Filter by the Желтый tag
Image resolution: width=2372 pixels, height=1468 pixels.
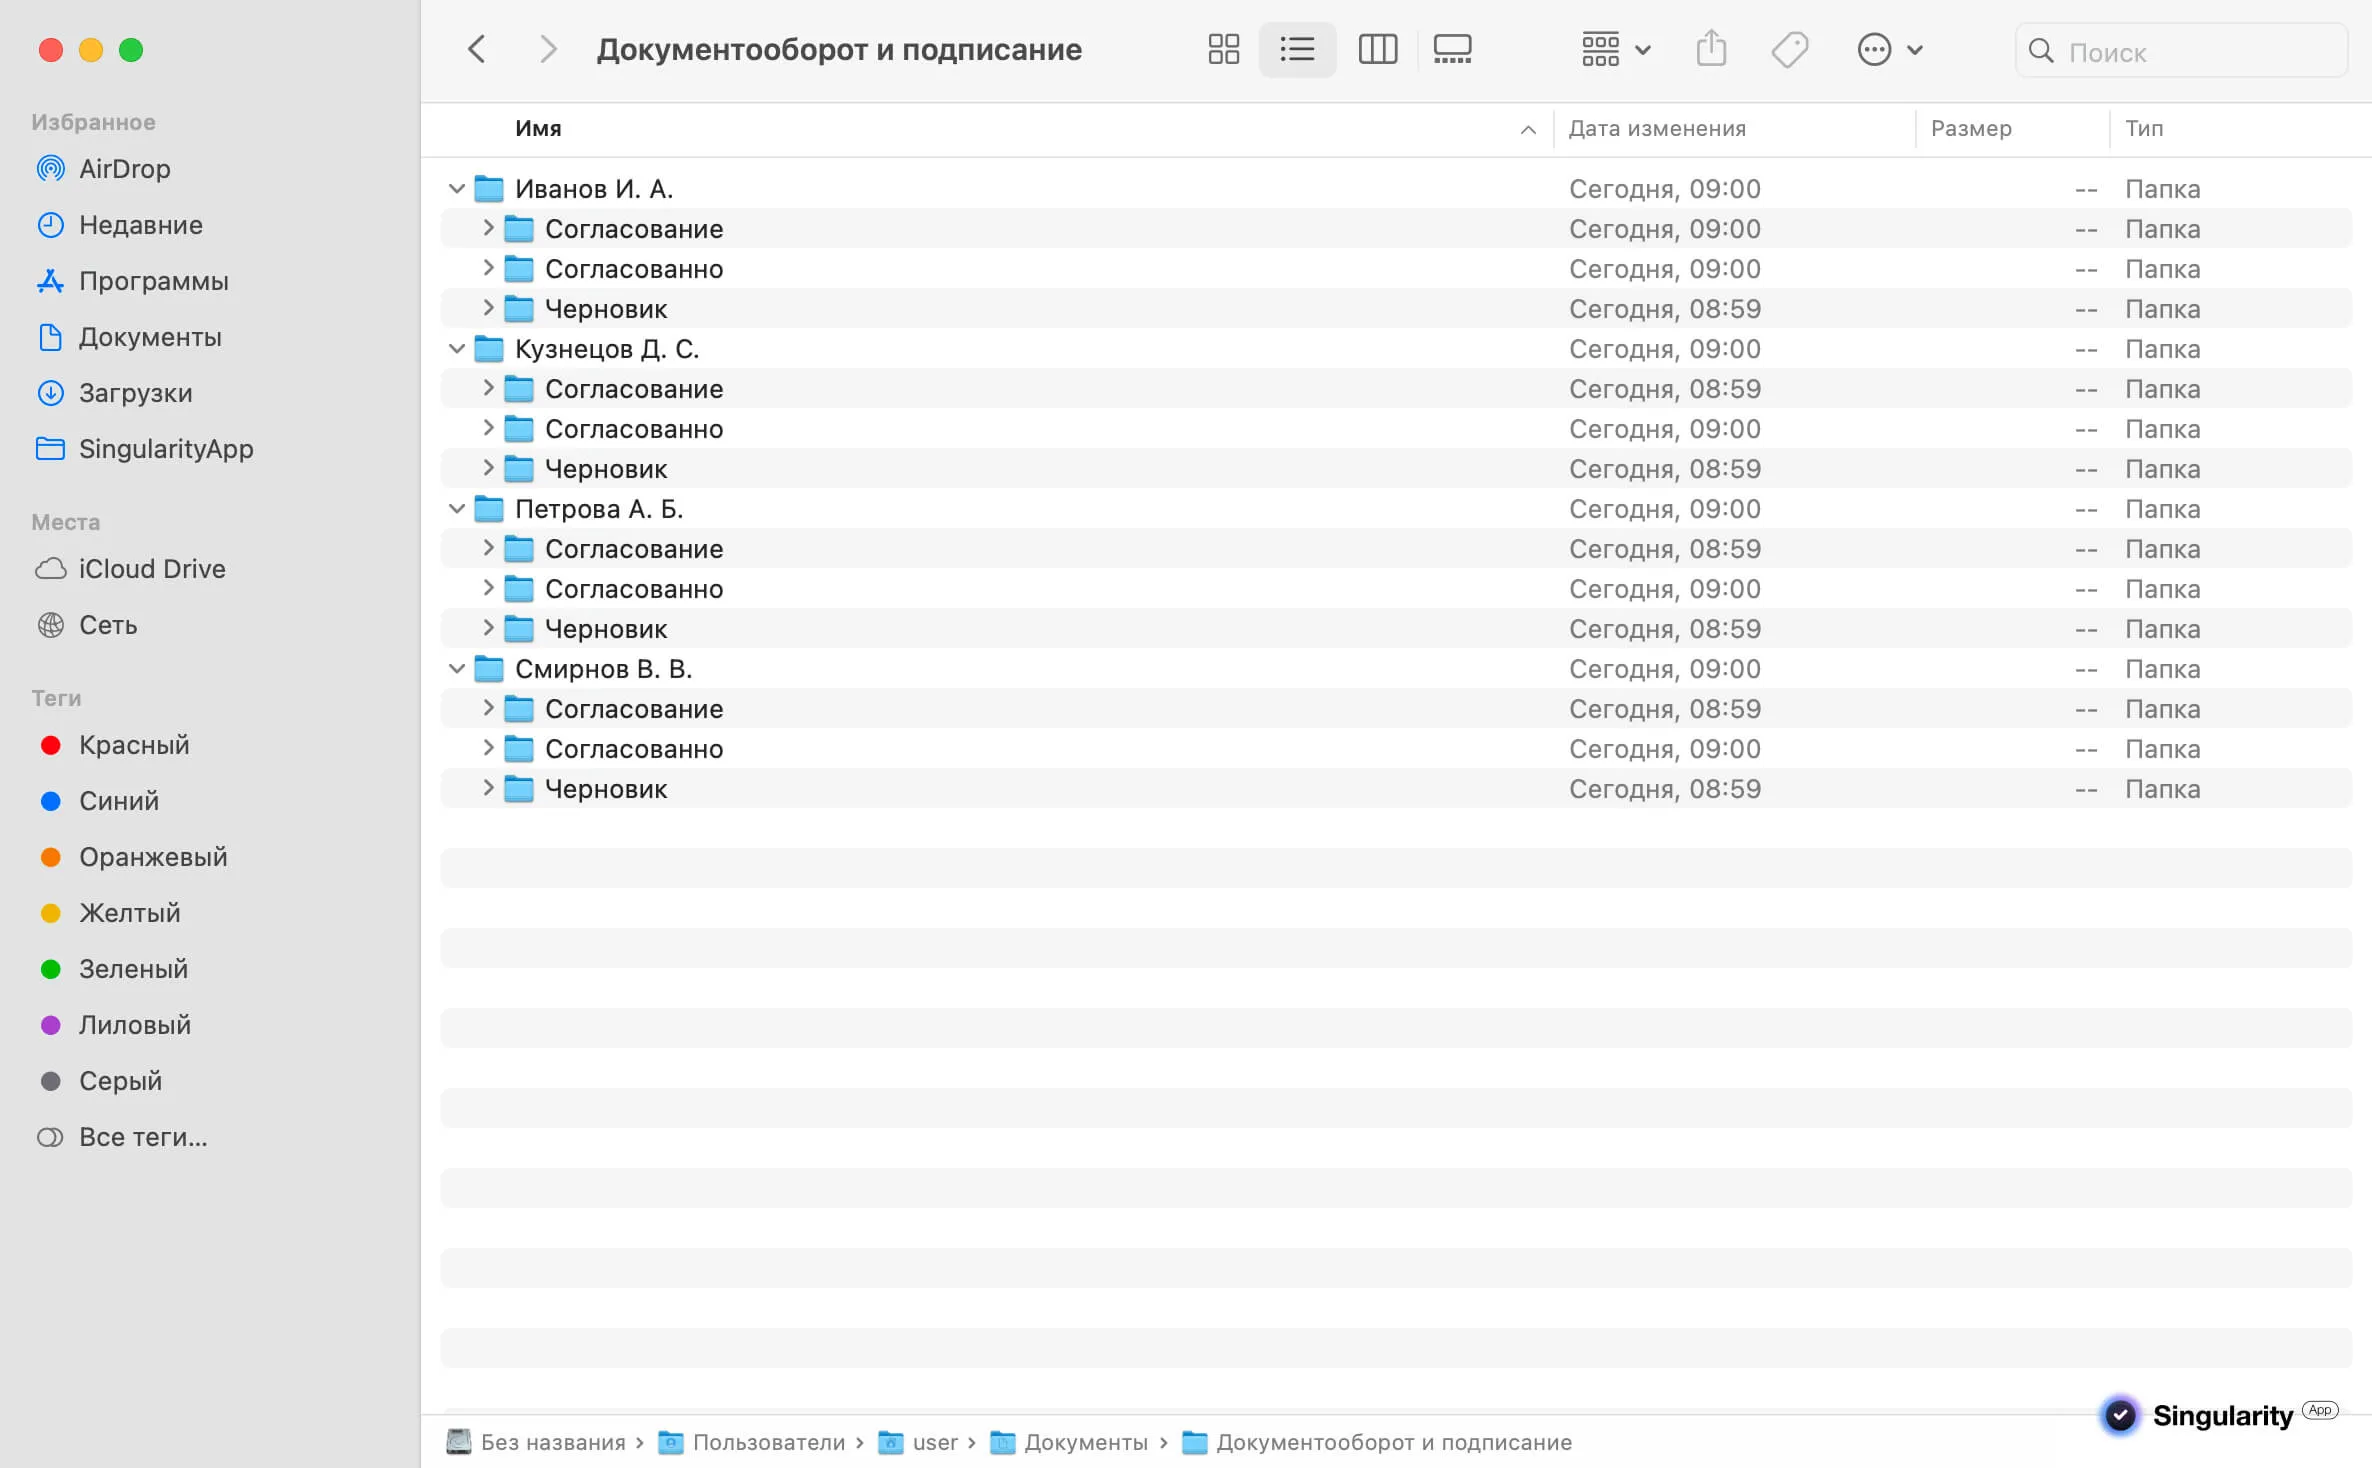point(111,913)
